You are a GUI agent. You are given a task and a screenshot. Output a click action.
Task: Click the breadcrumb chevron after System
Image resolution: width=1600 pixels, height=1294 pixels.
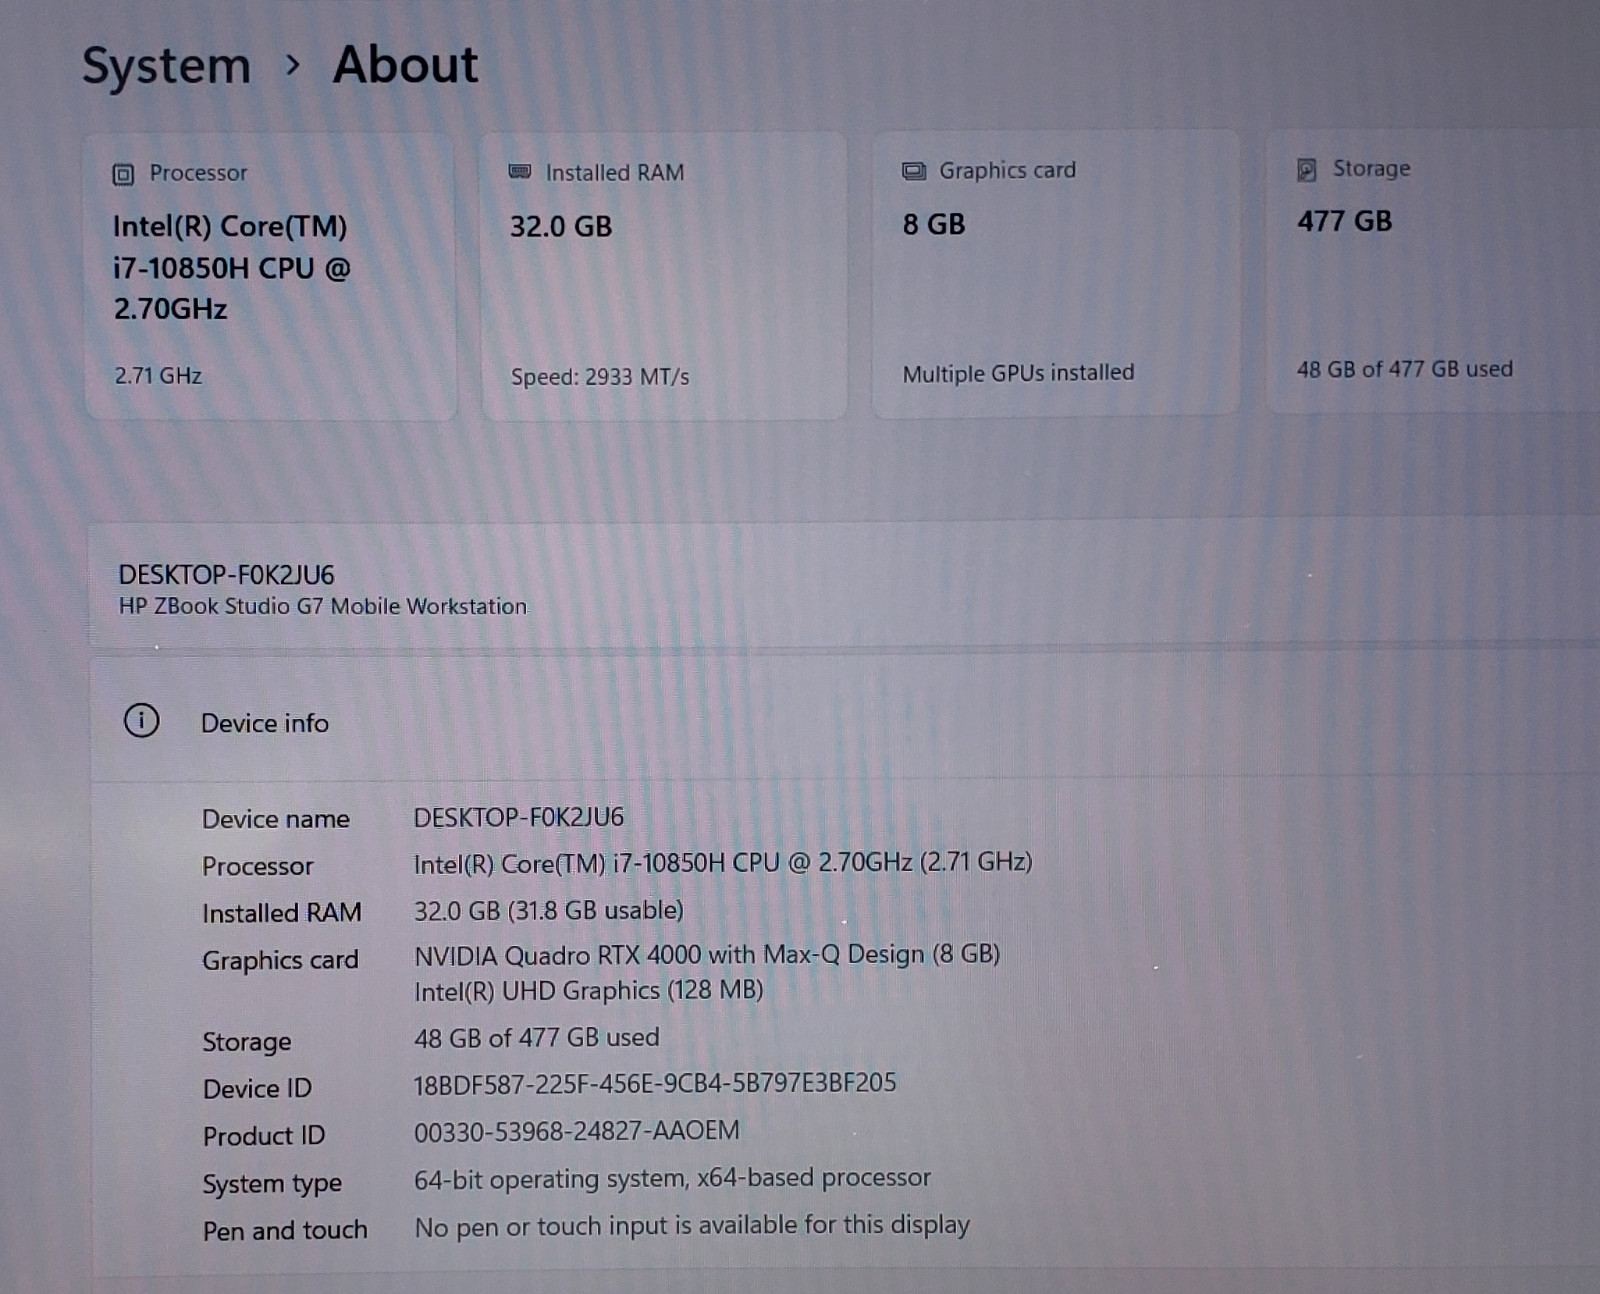[292, 65]
